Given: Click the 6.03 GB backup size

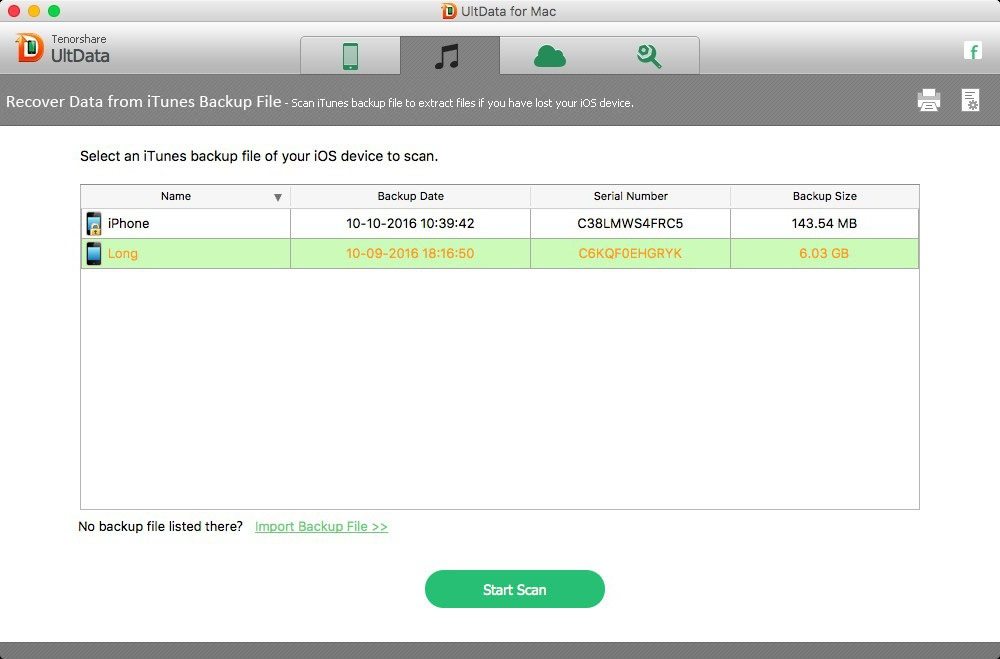Looking at the screenshot, I should [x=824, y=253].
